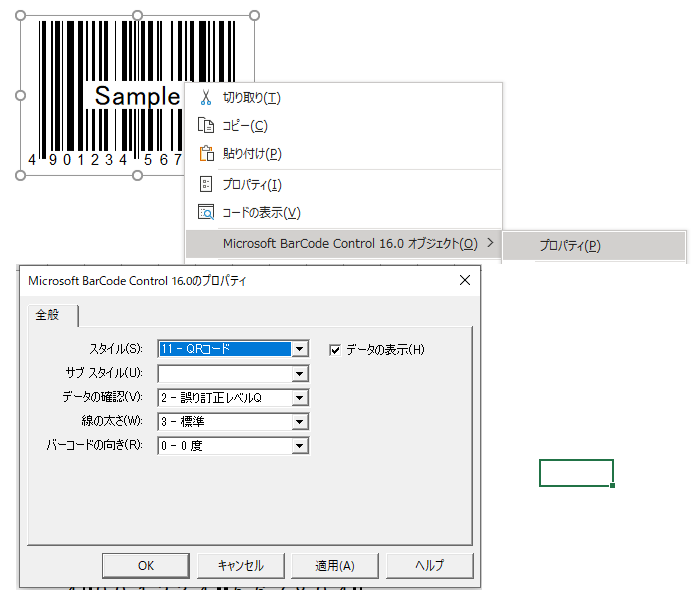Viewport: 694px width, 610px height.
Task: Open the 線の太さ(W) dropdown arrow
Action: [x=300, y=421]
